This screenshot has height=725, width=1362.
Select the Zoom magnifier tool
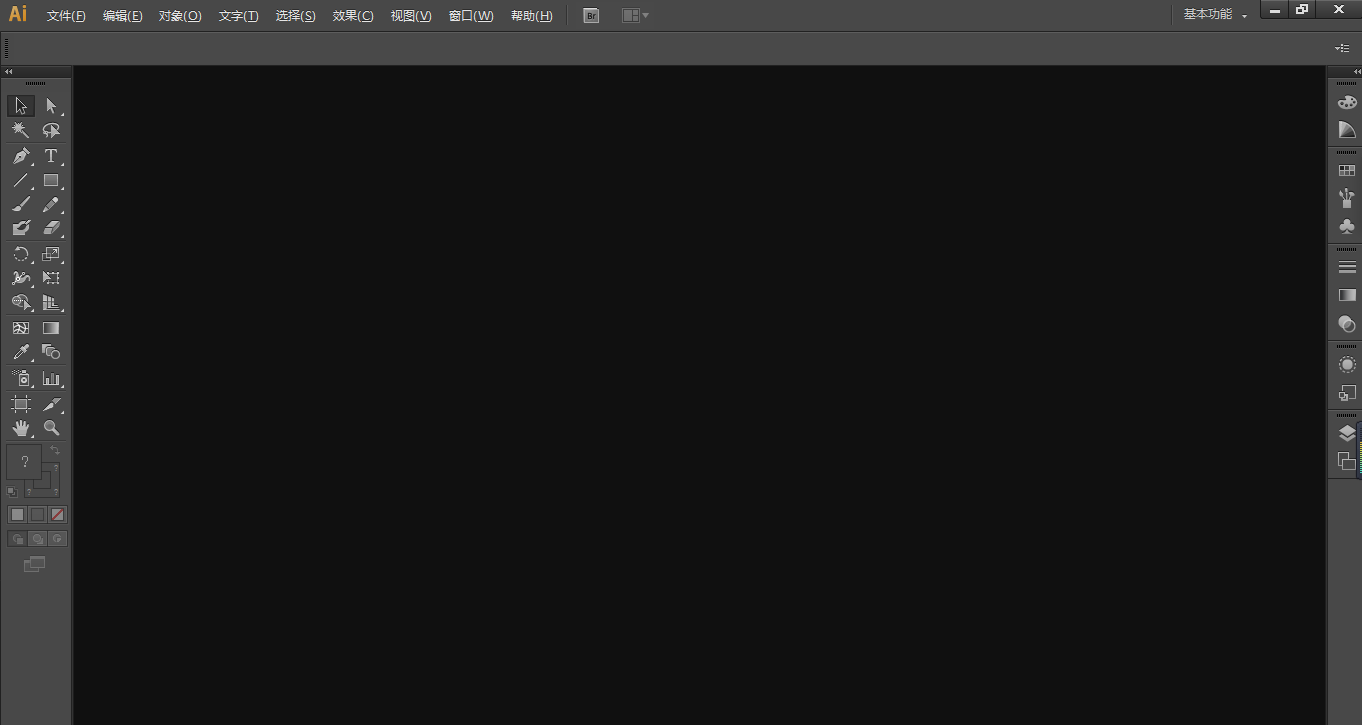click(51, 428)
